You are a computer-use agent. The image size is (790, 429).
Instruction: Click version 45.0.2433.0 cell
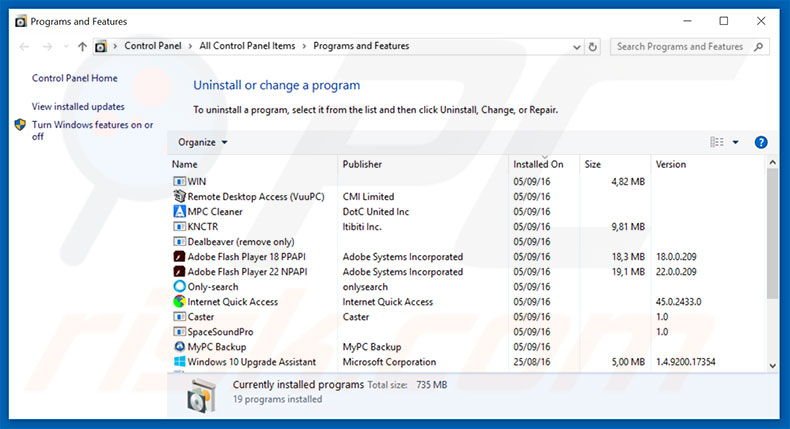tap(678, 302)
